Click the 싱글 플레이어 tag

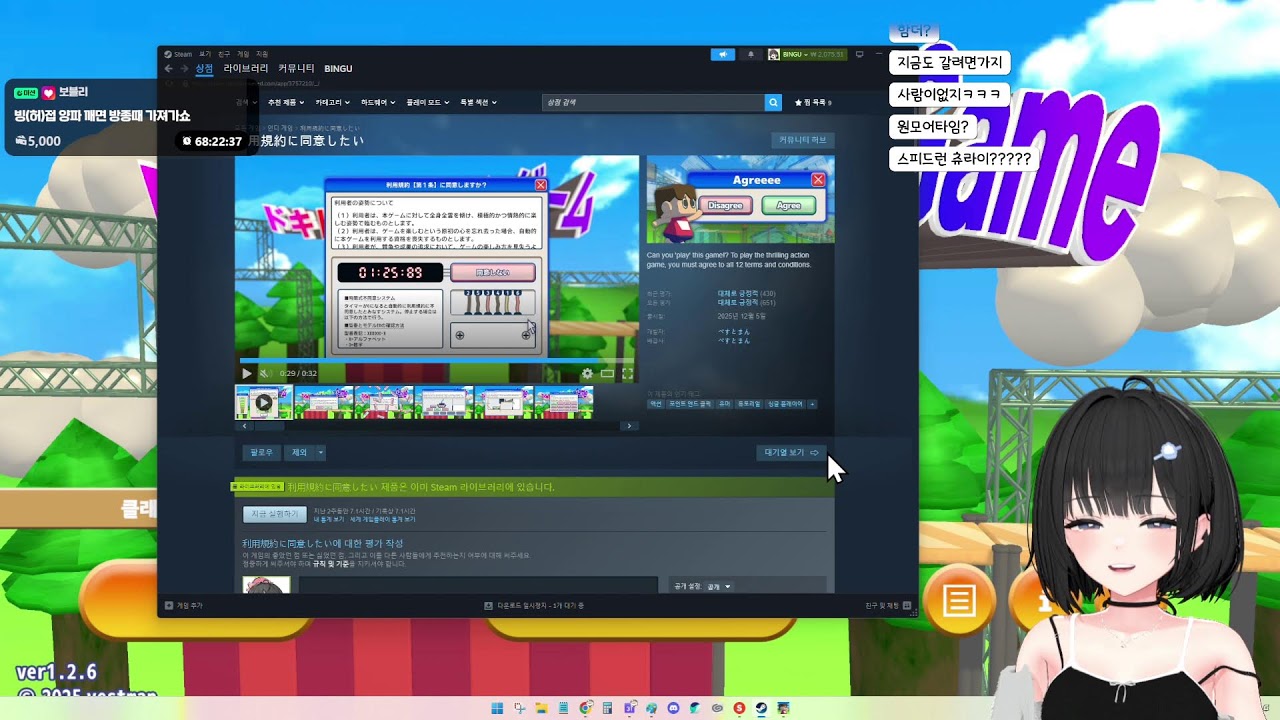(x=785, y=404)
